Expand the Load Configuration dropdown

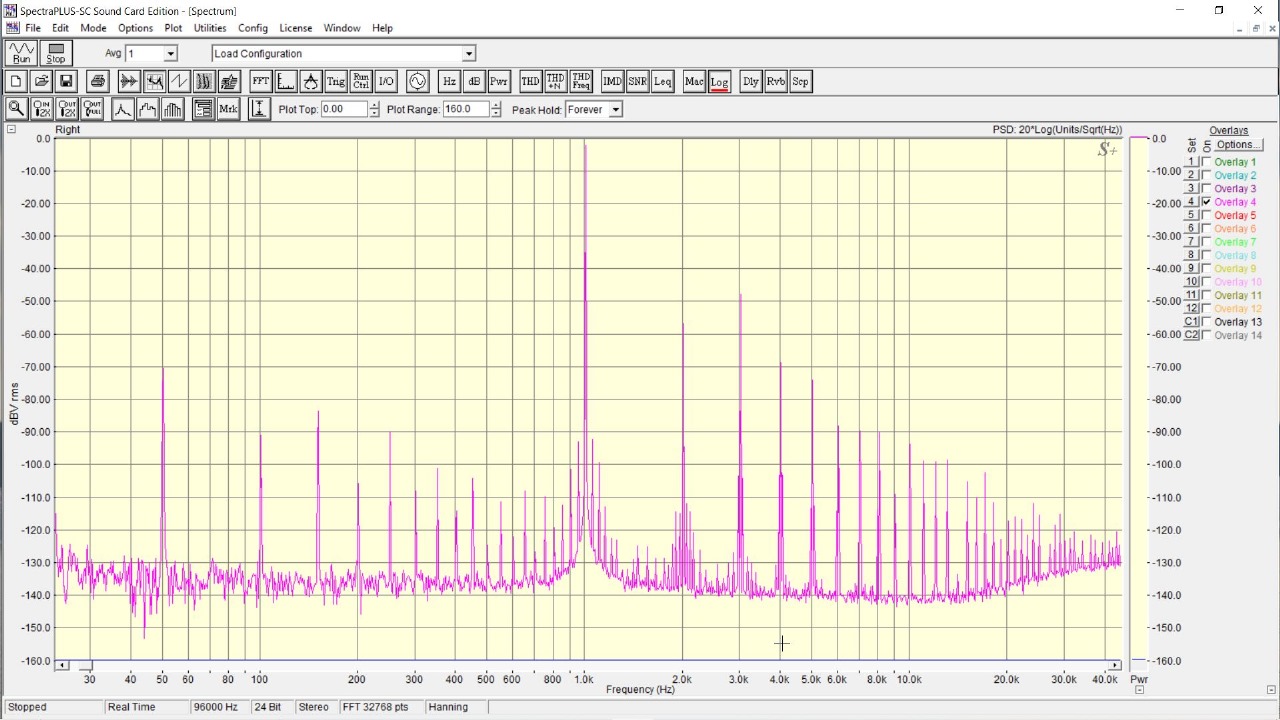(469, 54)
